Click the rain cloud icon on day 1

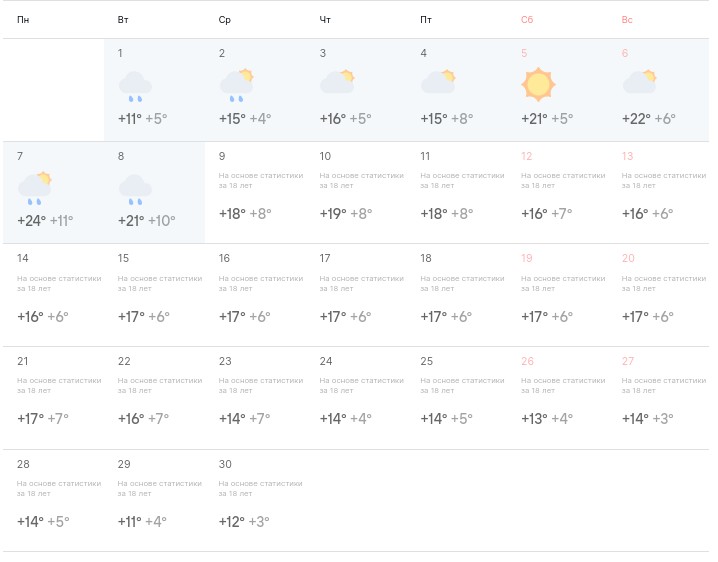135,86
